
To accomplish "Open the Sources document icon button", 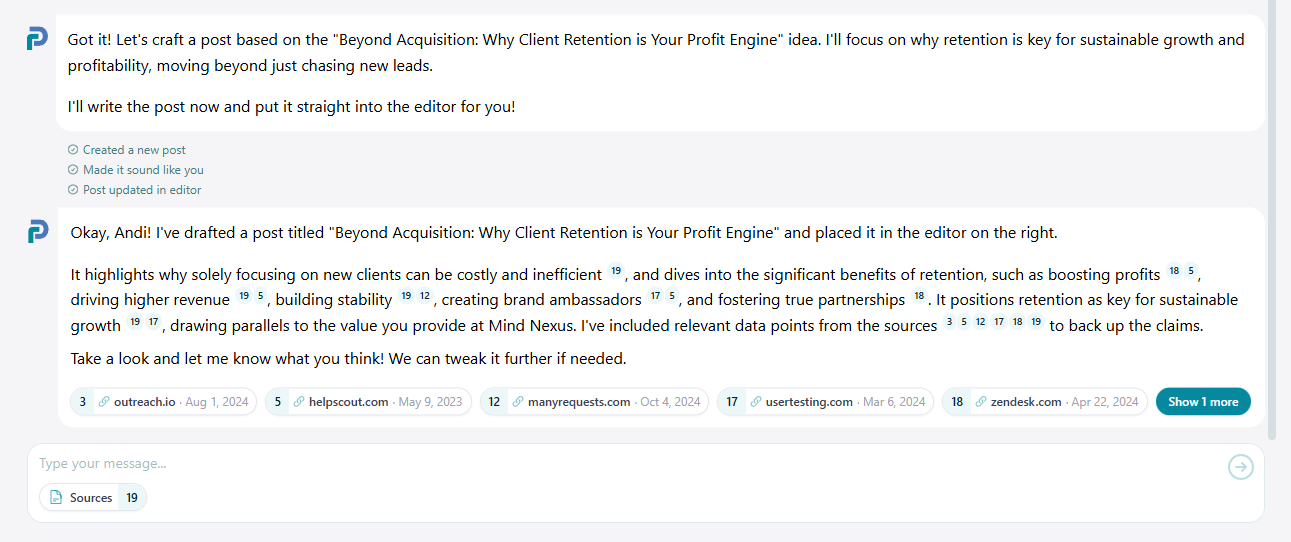I will [x=57, y=498].
